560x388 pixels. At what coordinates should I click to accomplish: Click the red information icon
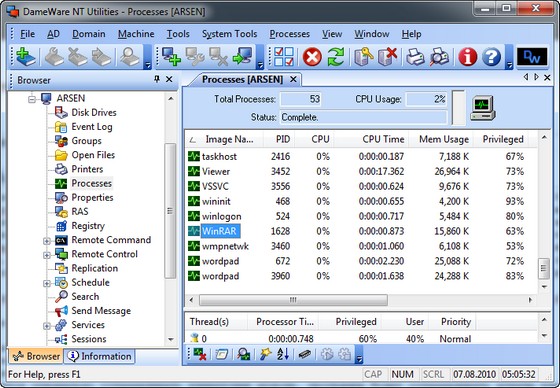pos(468,57)
